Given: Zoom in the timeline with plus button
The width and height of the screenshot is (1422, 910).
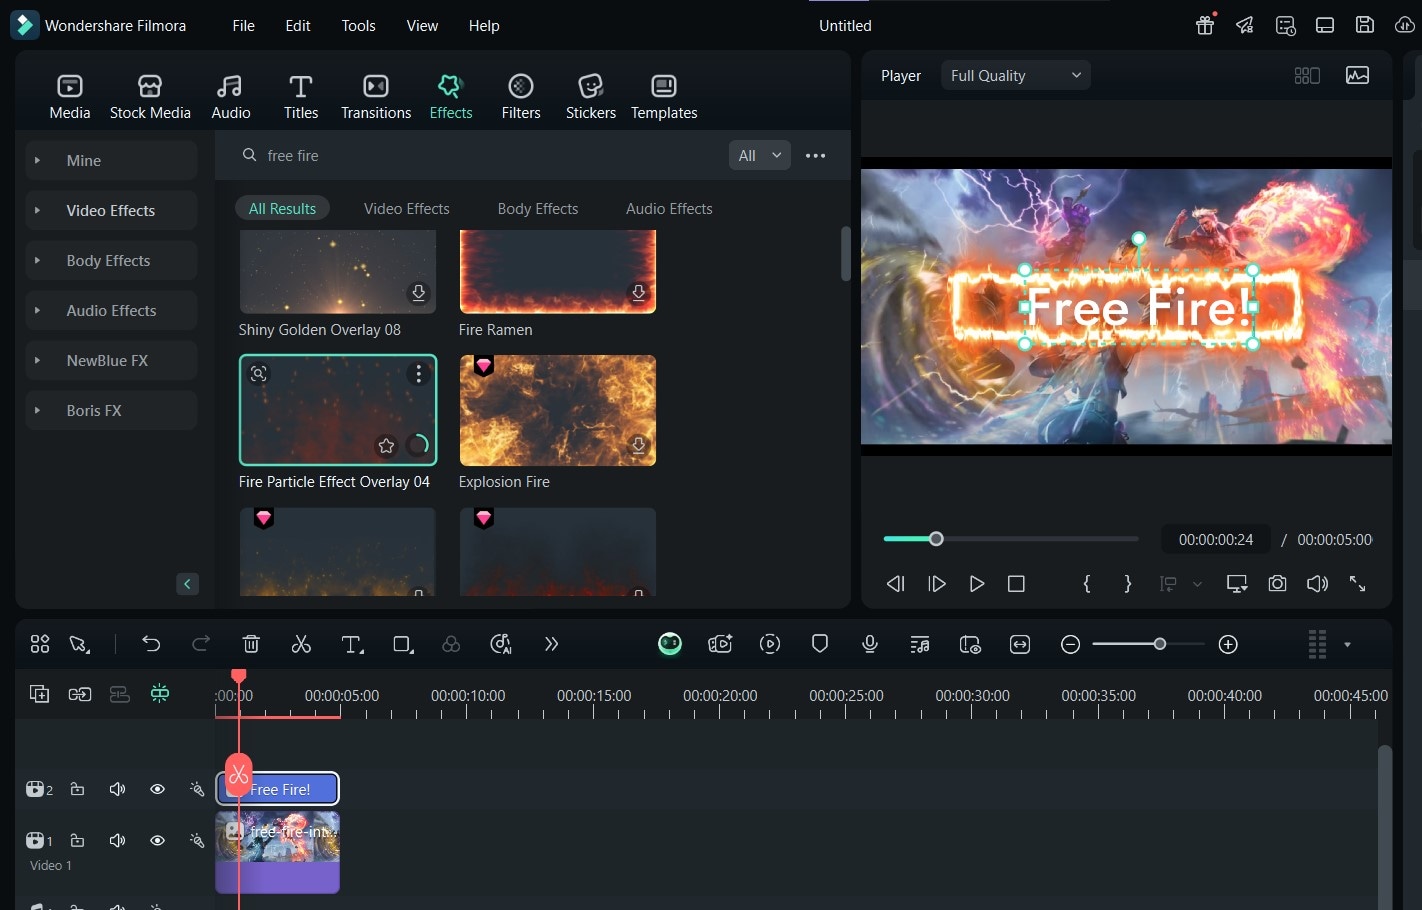Looking at the screenshot, I should pyautogui.click(x=1229, y=645).
